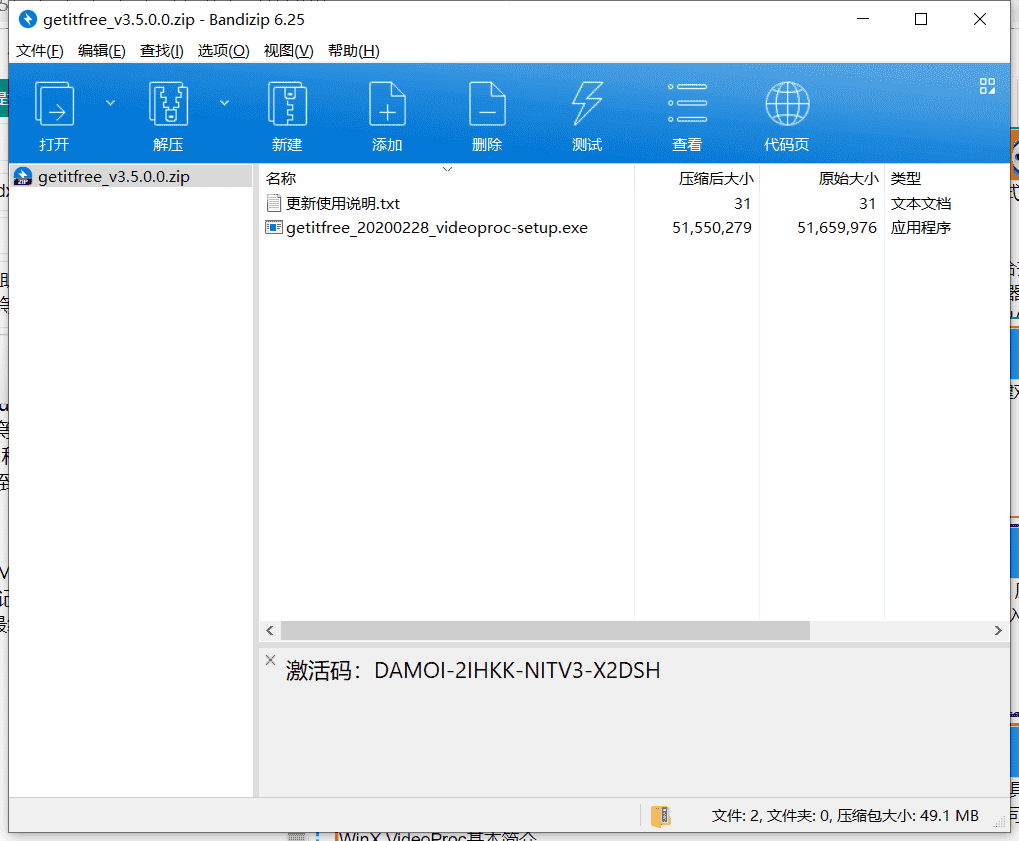
Task: Click the View (查看) list icon
Action: [x=688, y=103]
